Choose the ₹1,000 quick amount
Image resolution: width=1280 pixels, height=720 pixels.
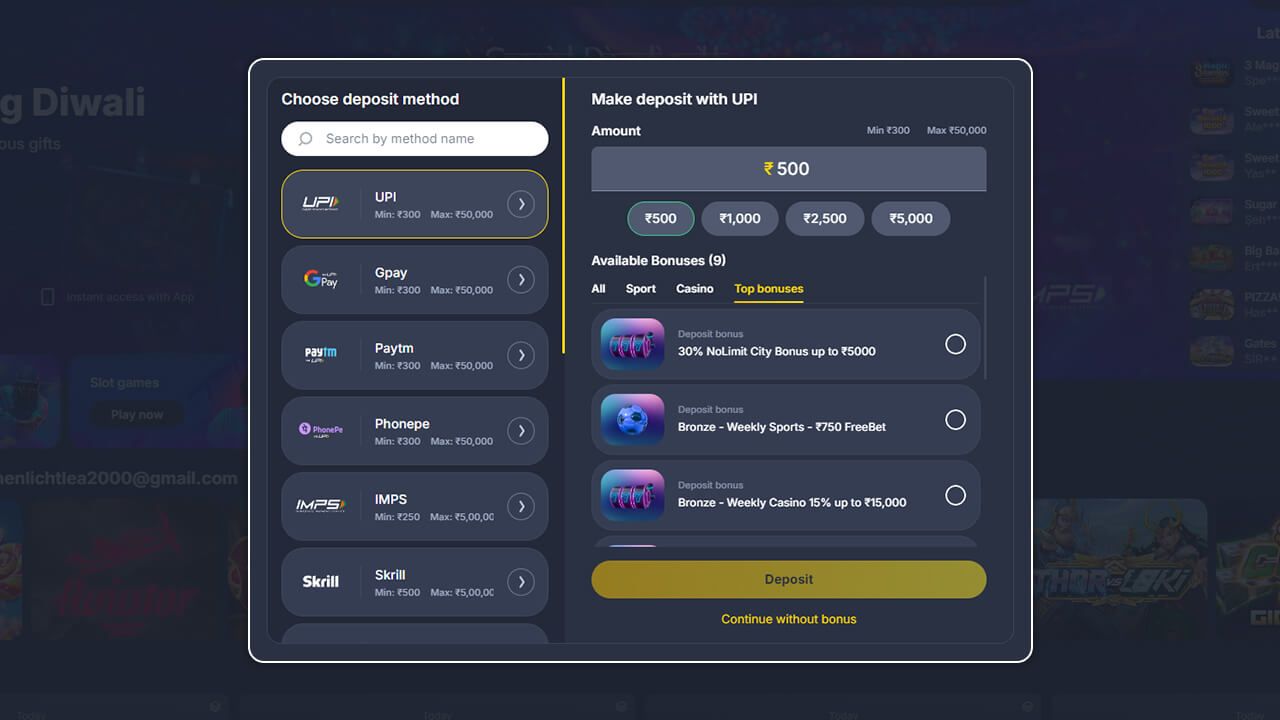[x=740, y=219]
